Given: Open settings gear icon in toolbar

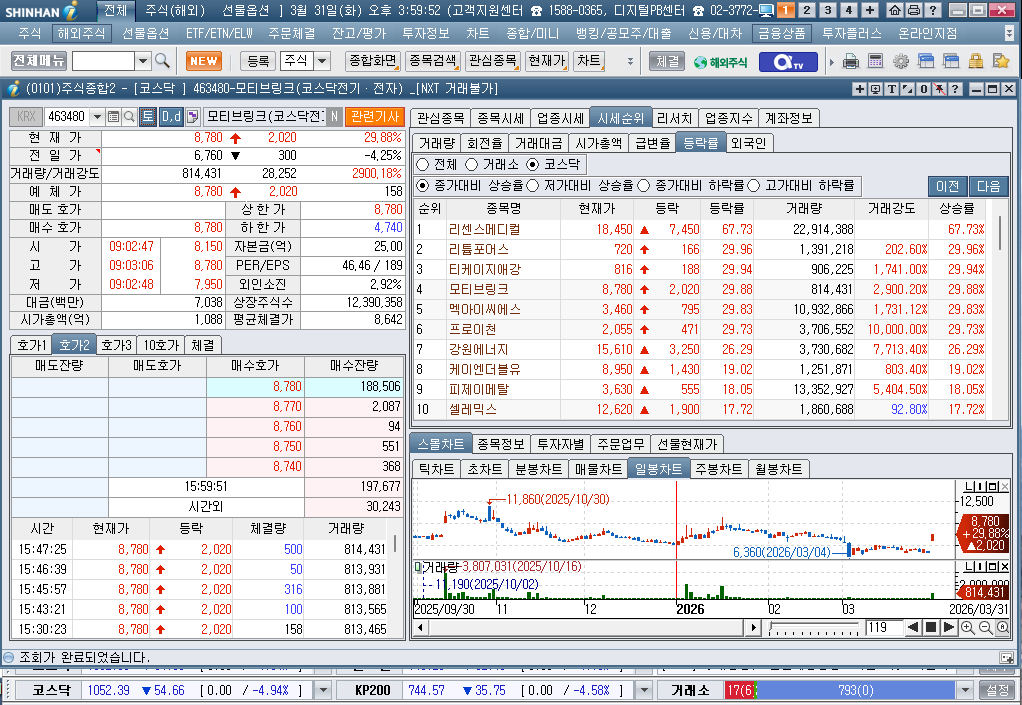Looking at the screenshot, I should pyautogui.click(x=901, y=61).
